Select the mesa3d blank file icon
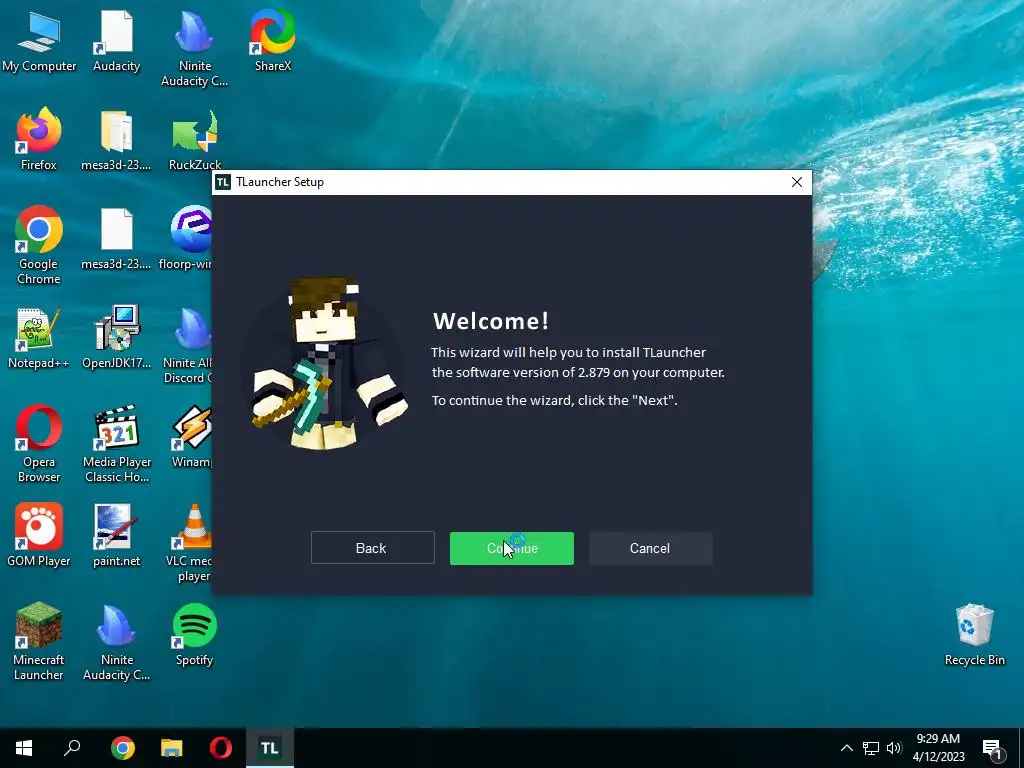 [116, 239]
